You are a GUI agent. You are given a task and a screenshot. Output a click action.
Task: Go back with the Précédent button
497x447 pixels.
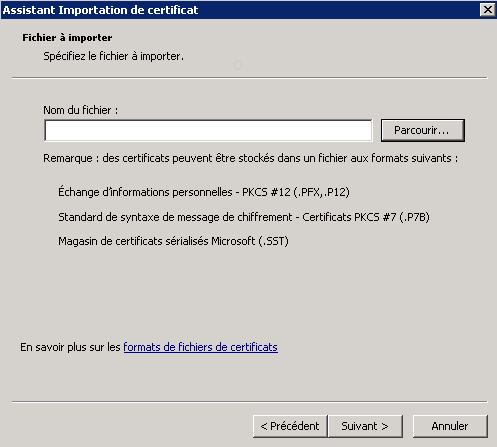[x=290, y=426]
